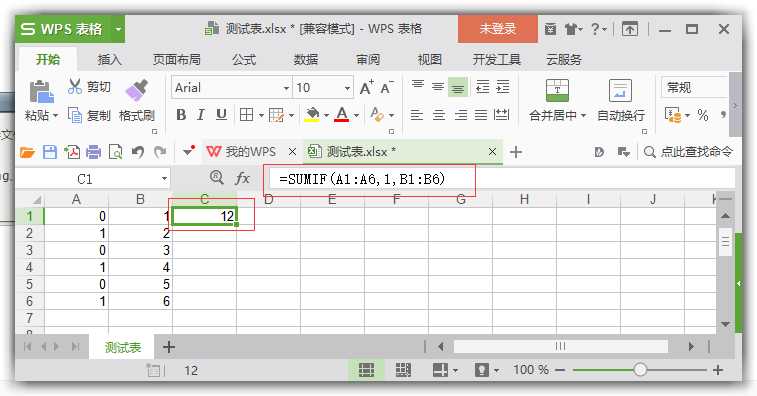Switch to the 数据 ribbon tab
Screen dimensions: 757x396
pos(306,59)
